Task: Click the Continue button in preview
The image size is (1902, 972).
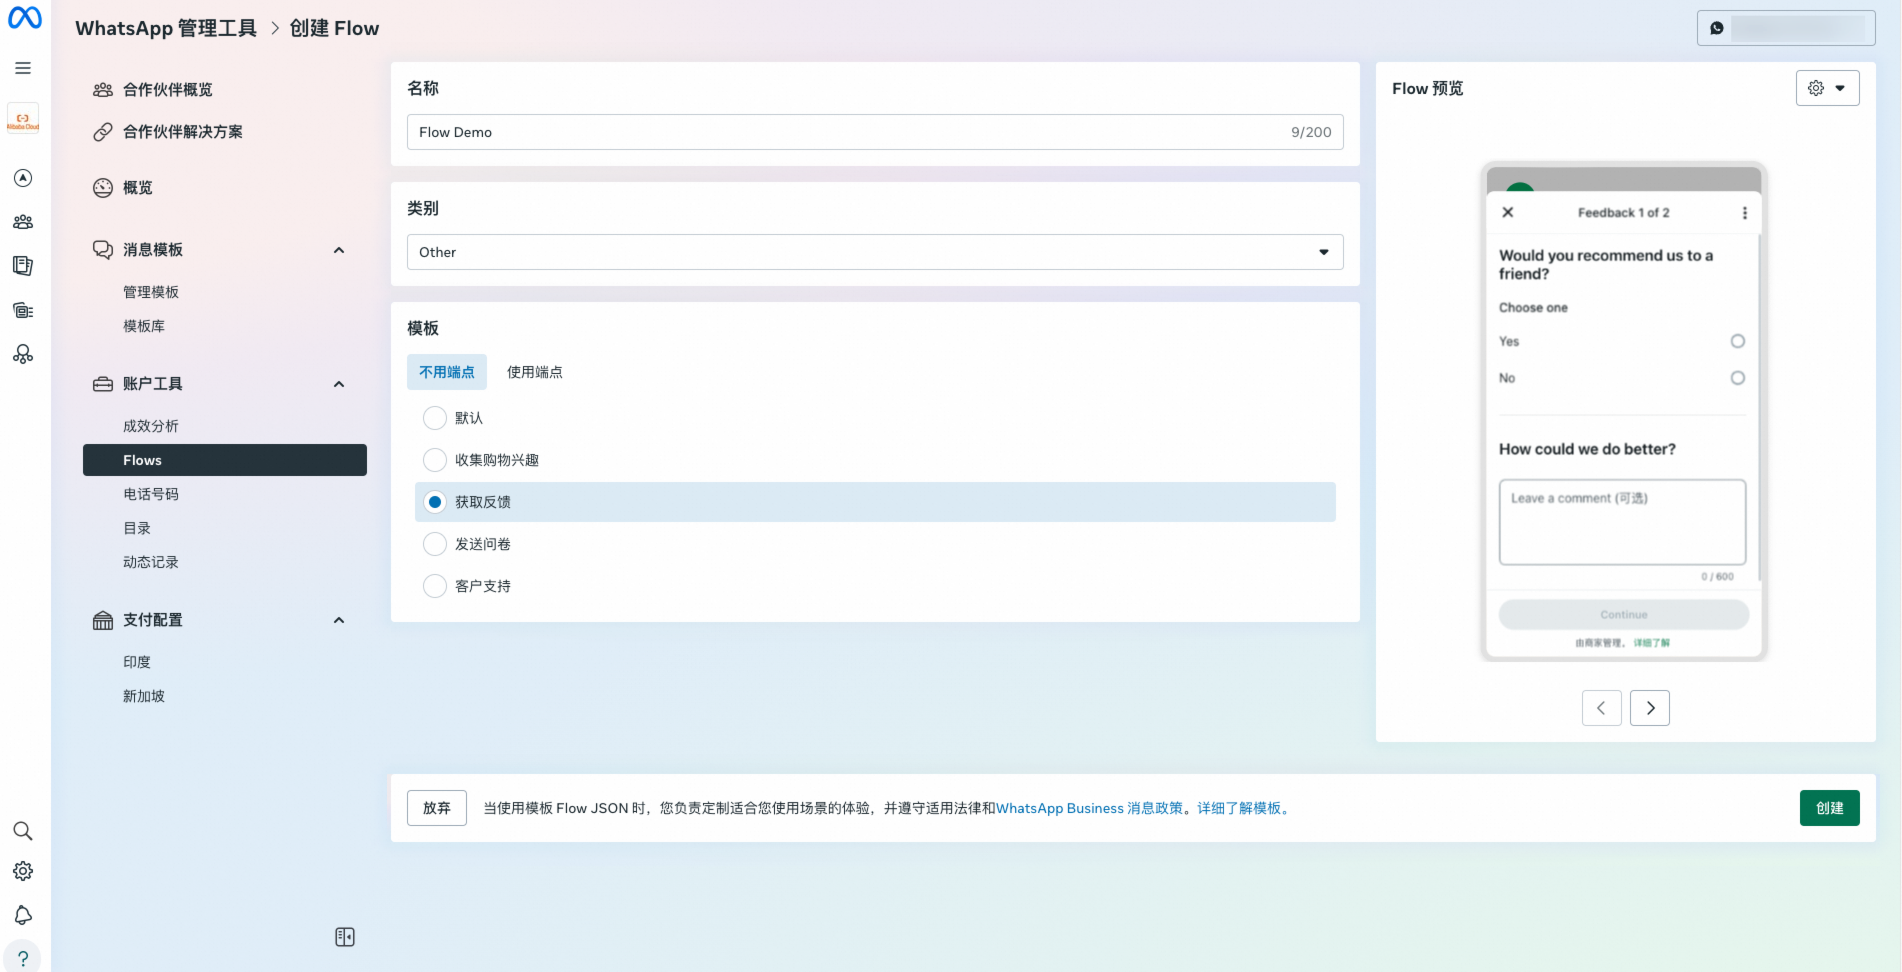Action: pos(1624,615)
